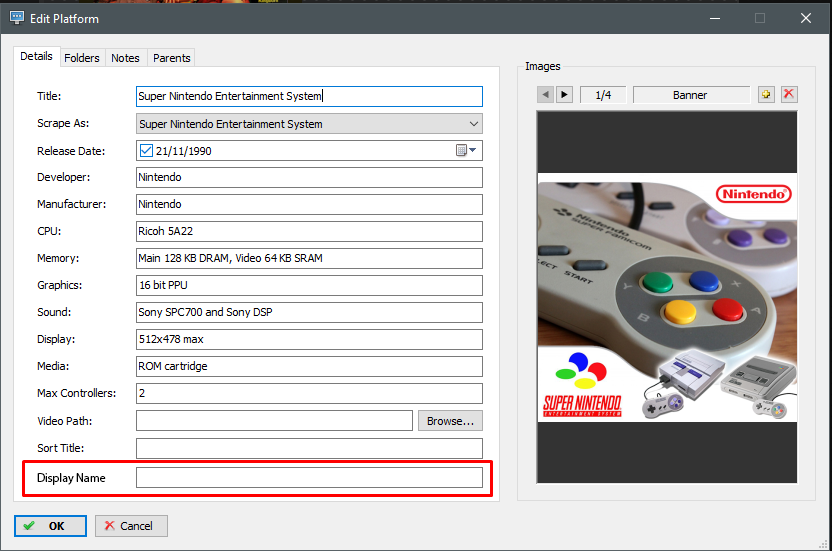Screen dimensions: 832x551
Task: Click the empty Display Name field
Action: [309, 478]
